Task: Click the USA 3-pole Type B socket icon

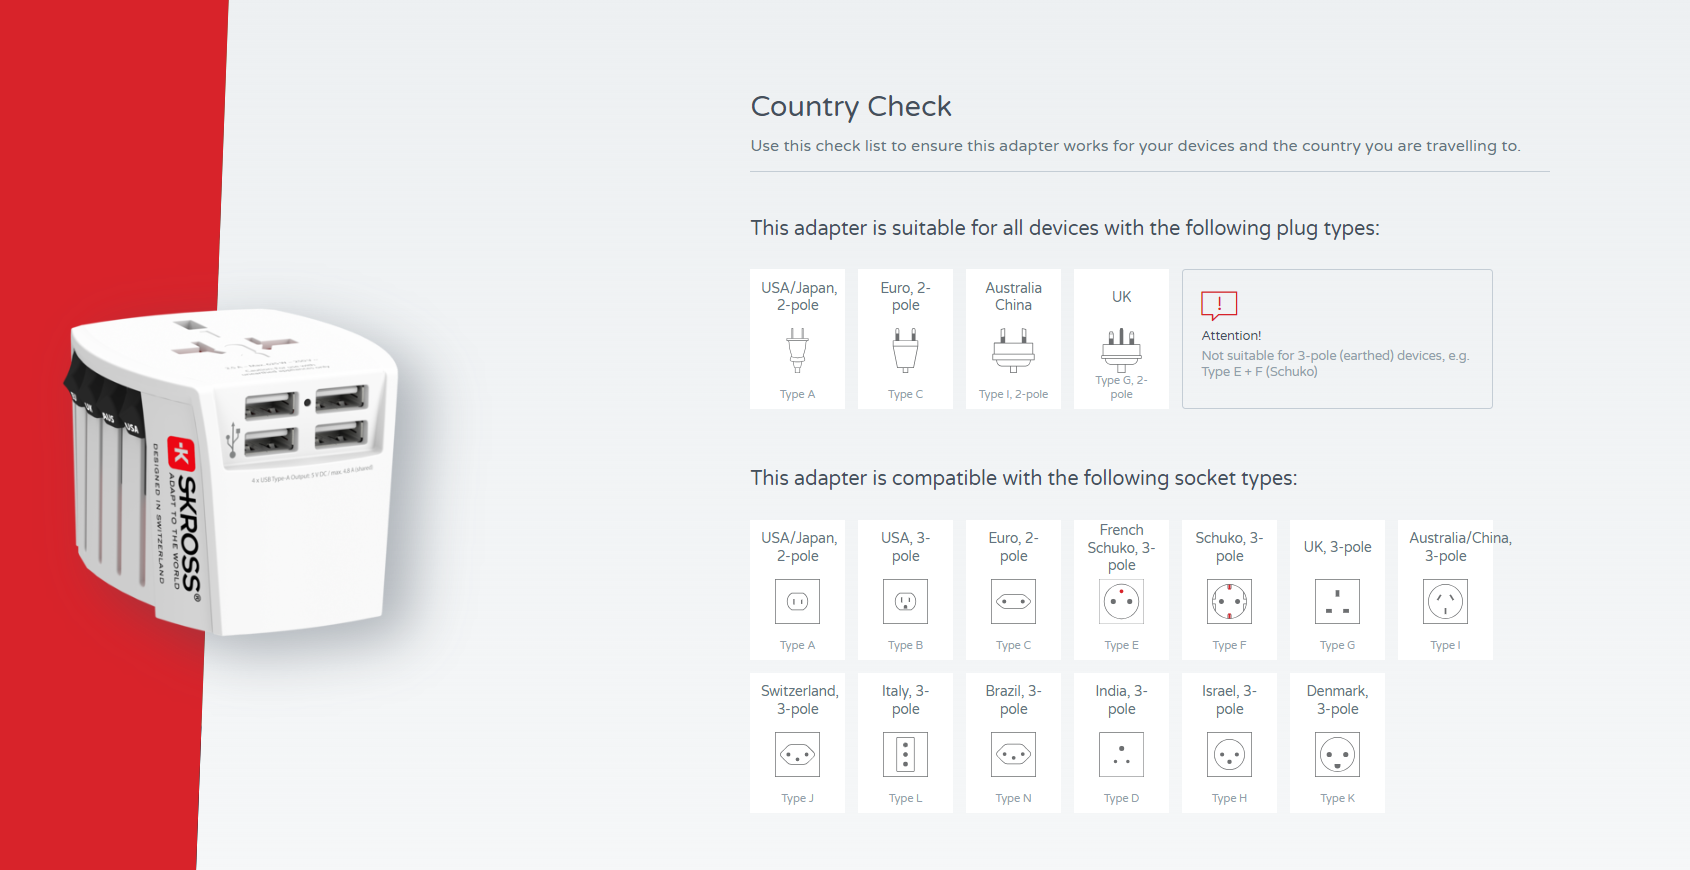Action: 905,601
